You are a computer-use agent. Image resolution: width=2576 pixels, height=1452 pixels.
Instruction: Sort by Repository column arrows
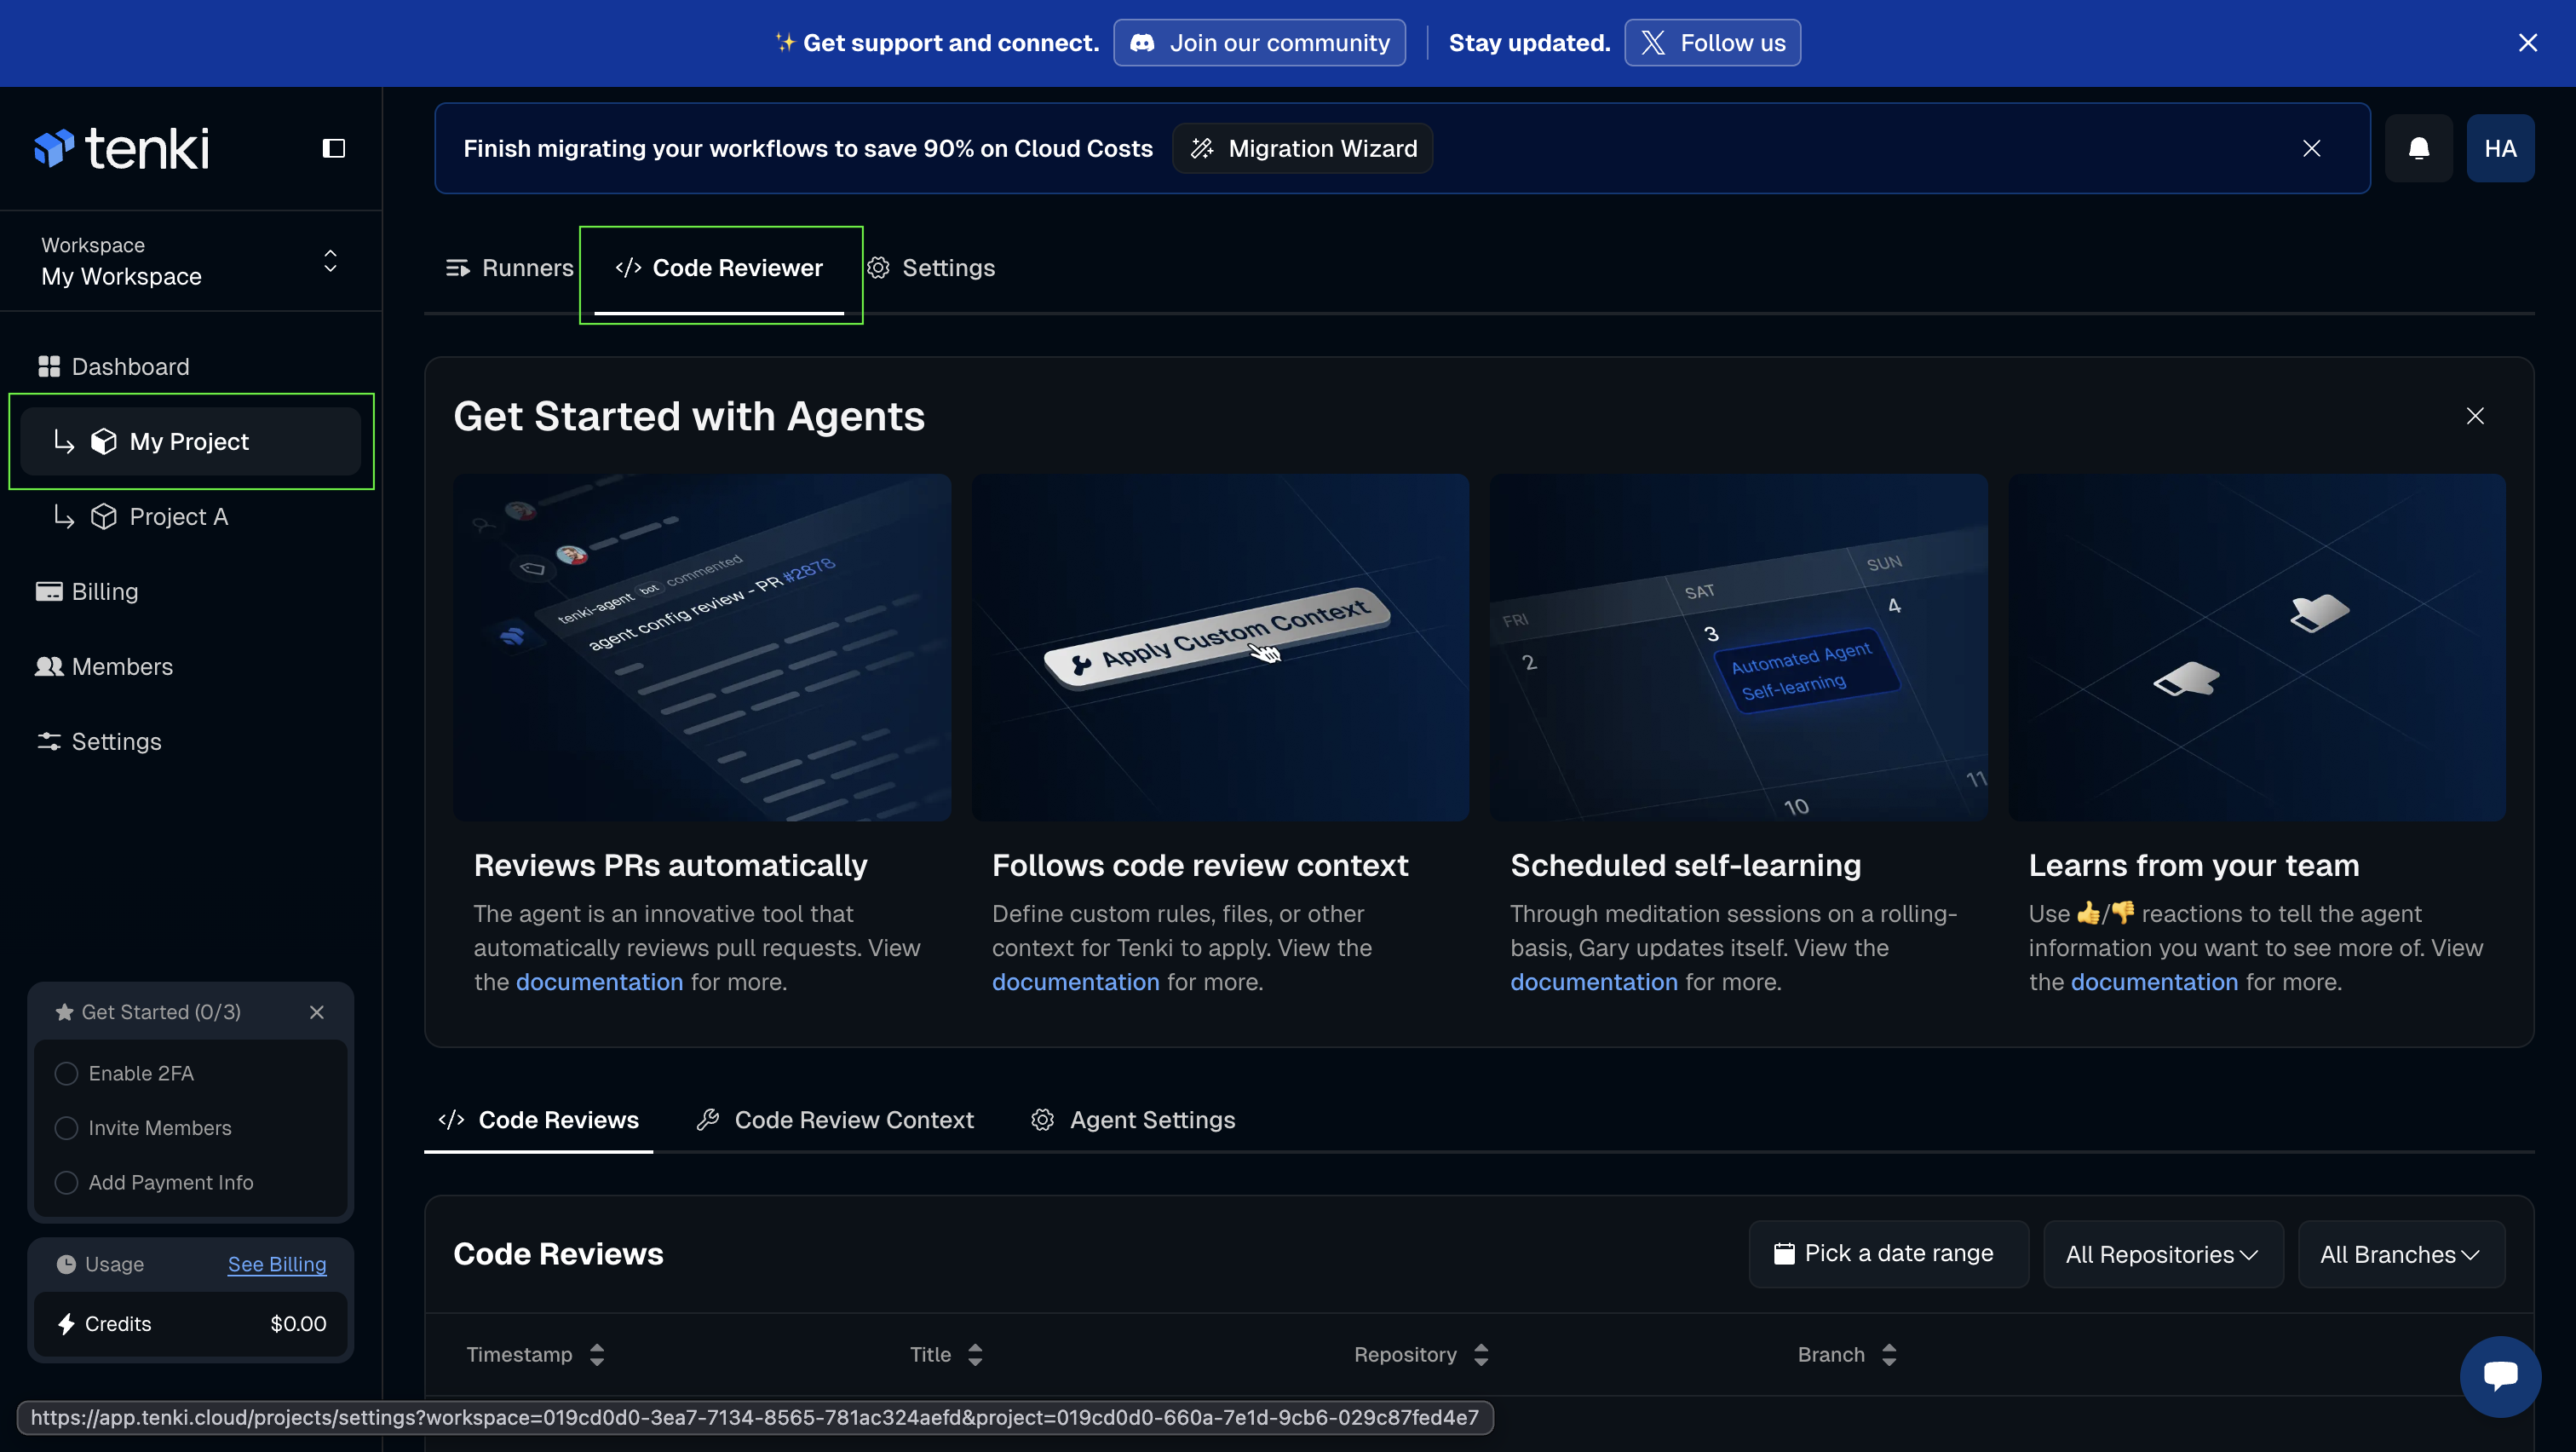[x=1481, y=1354]
